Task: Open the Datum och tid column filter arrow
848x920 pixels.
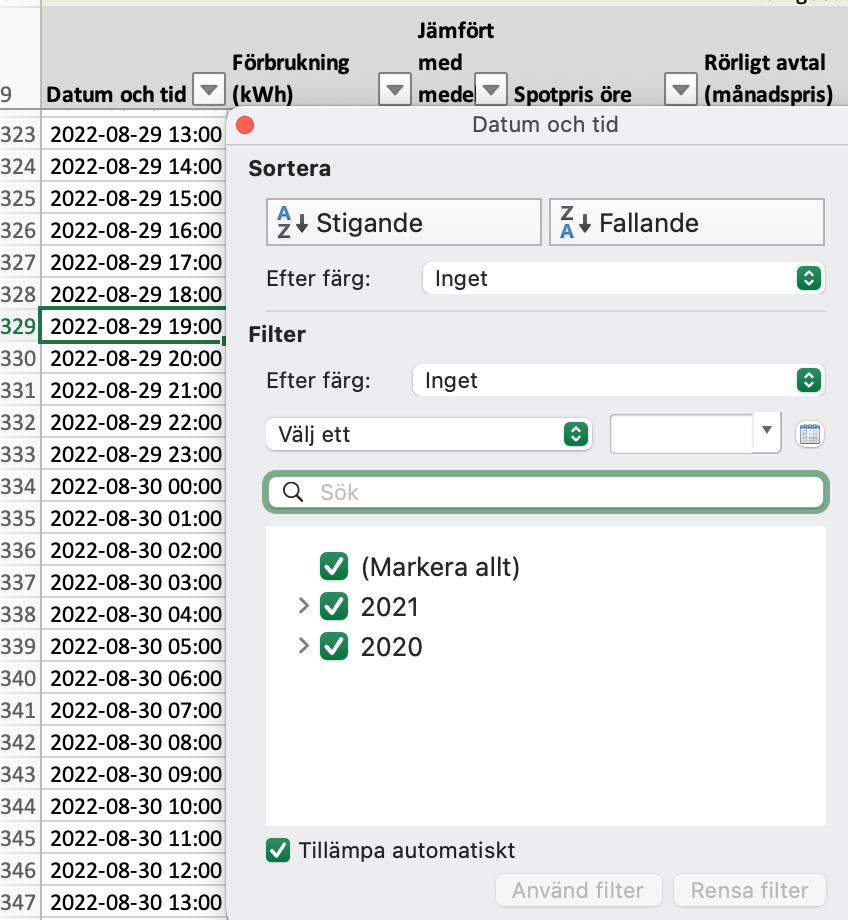Action: (x=209, y=89)
